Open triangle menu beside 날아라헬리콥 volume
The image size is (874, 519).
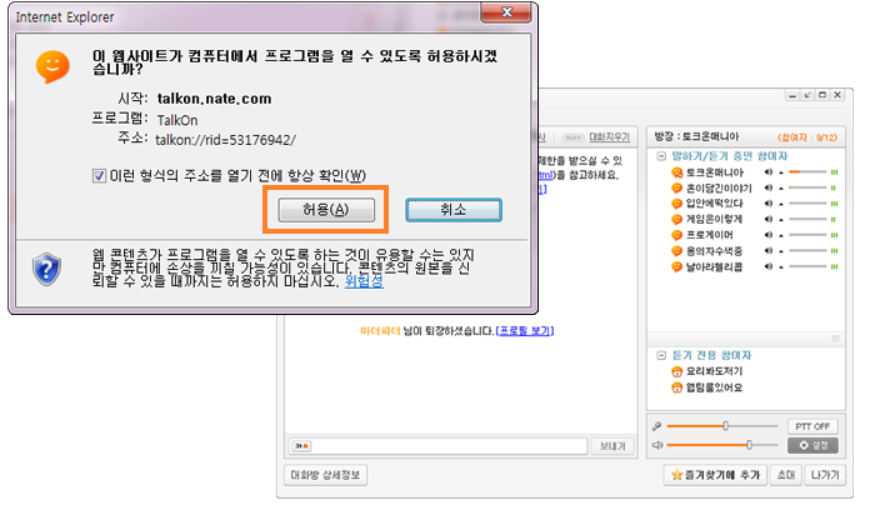[x=781, y=267]
